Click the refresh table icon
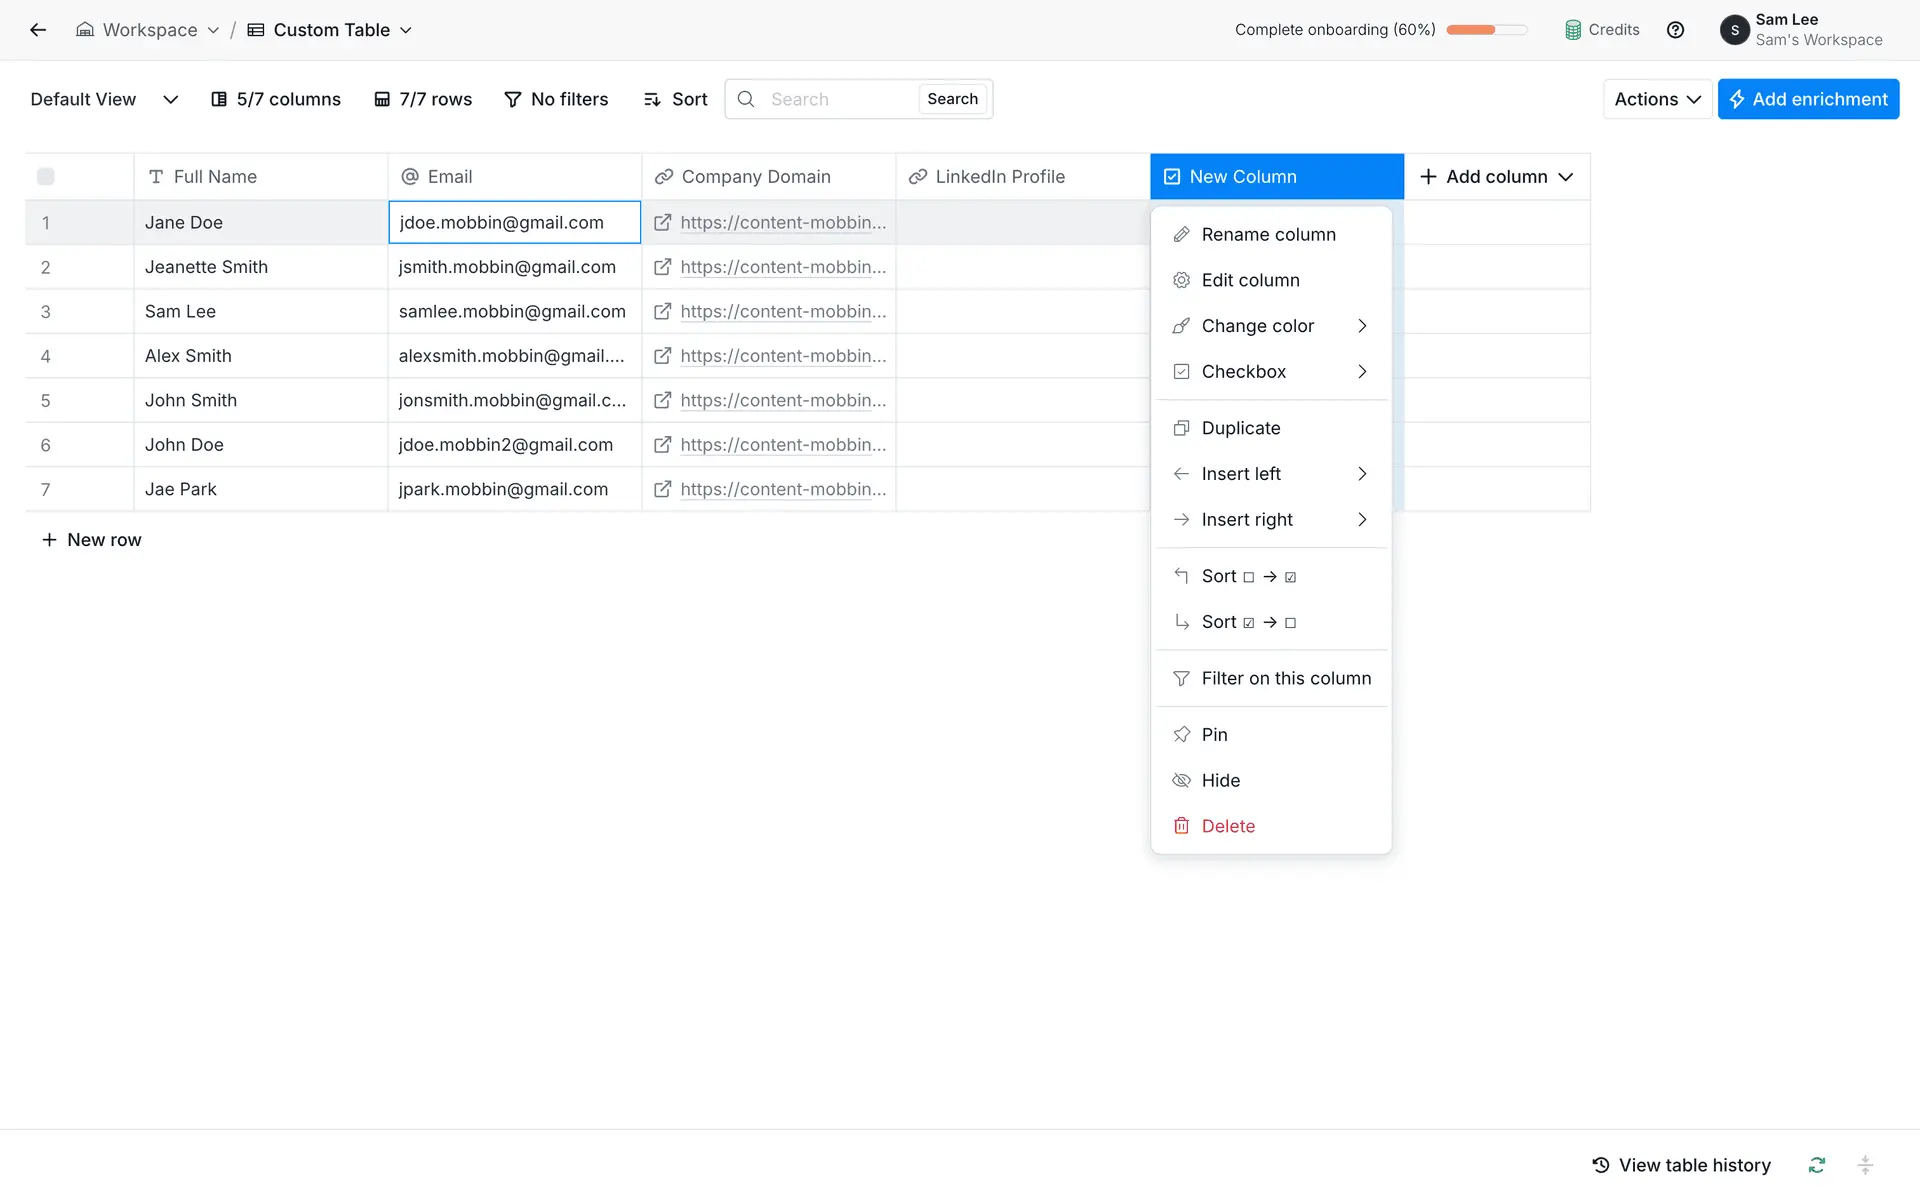Viewport: 1920px width, 1200px height. click(x=1816, y=1165)
